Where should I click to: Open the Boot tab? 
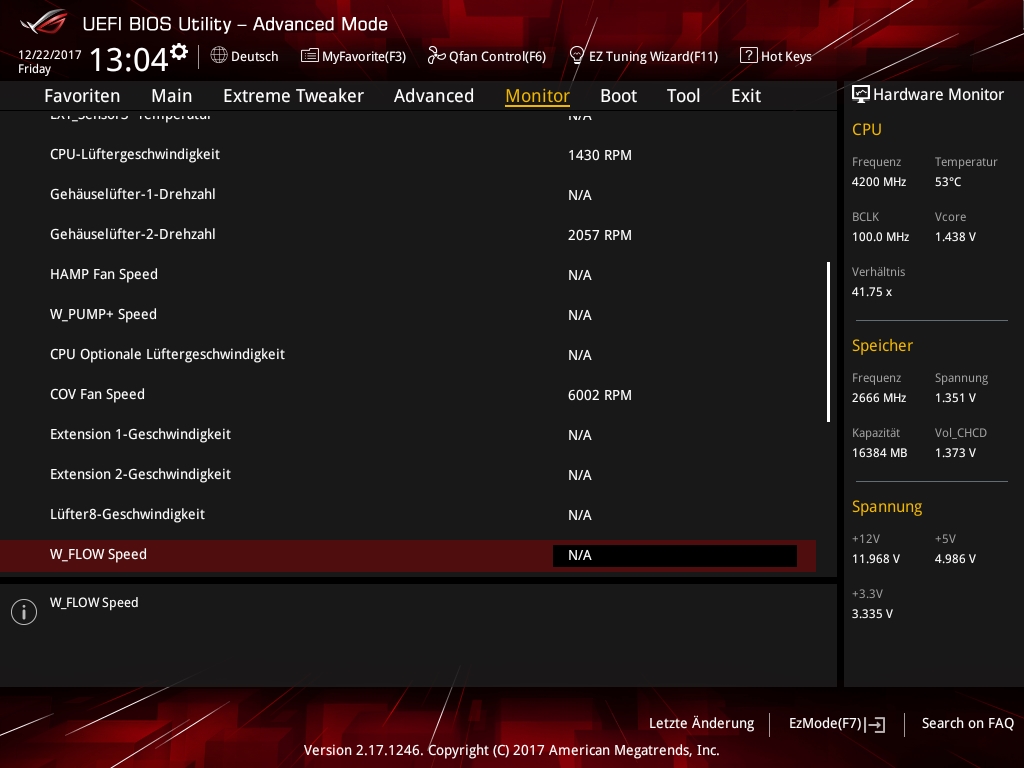(x=618, y=96)
